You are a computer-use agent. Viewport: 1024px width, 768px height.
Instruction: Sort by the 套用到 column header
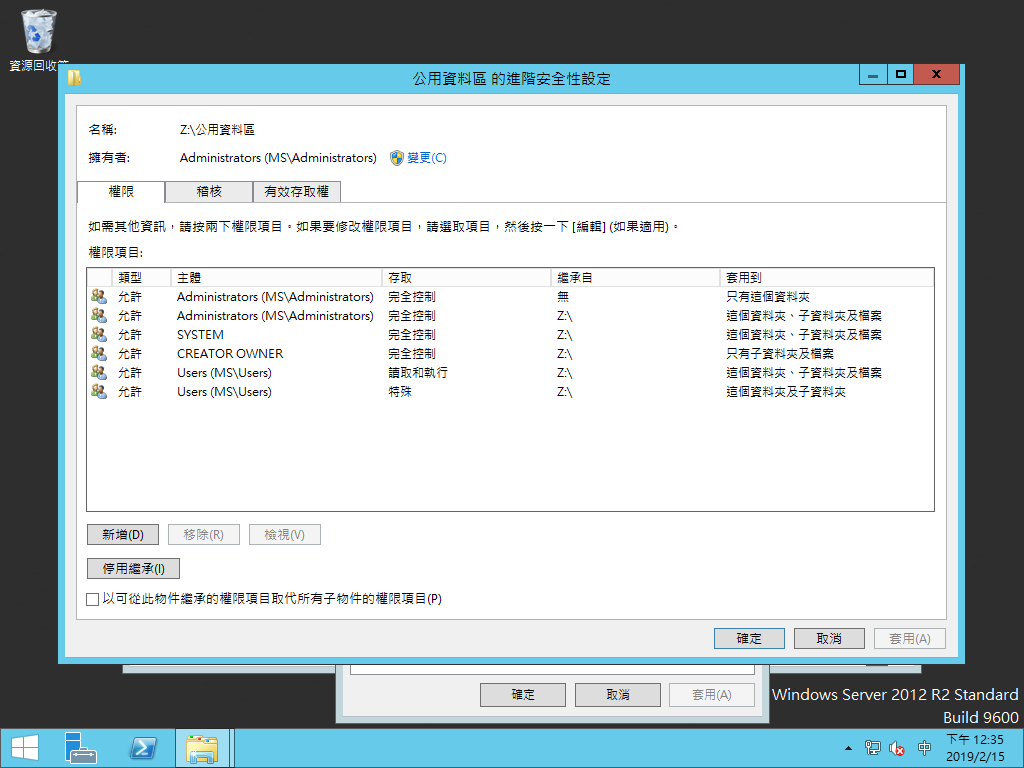click(x=827, y=278)
